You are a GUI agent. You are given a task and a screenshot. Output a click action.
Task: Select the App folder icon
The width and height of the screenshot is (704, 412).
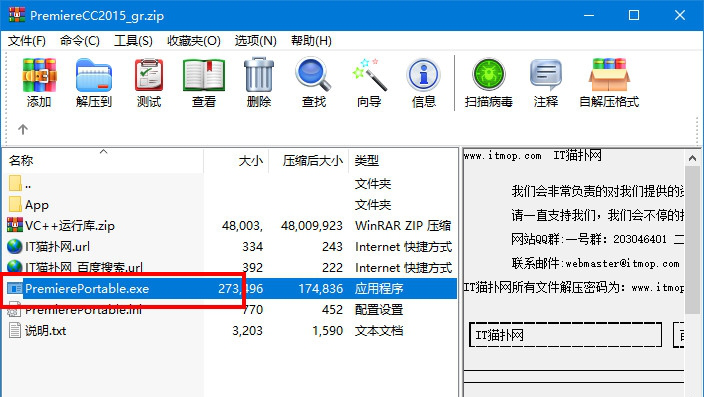tap(15, 204)
